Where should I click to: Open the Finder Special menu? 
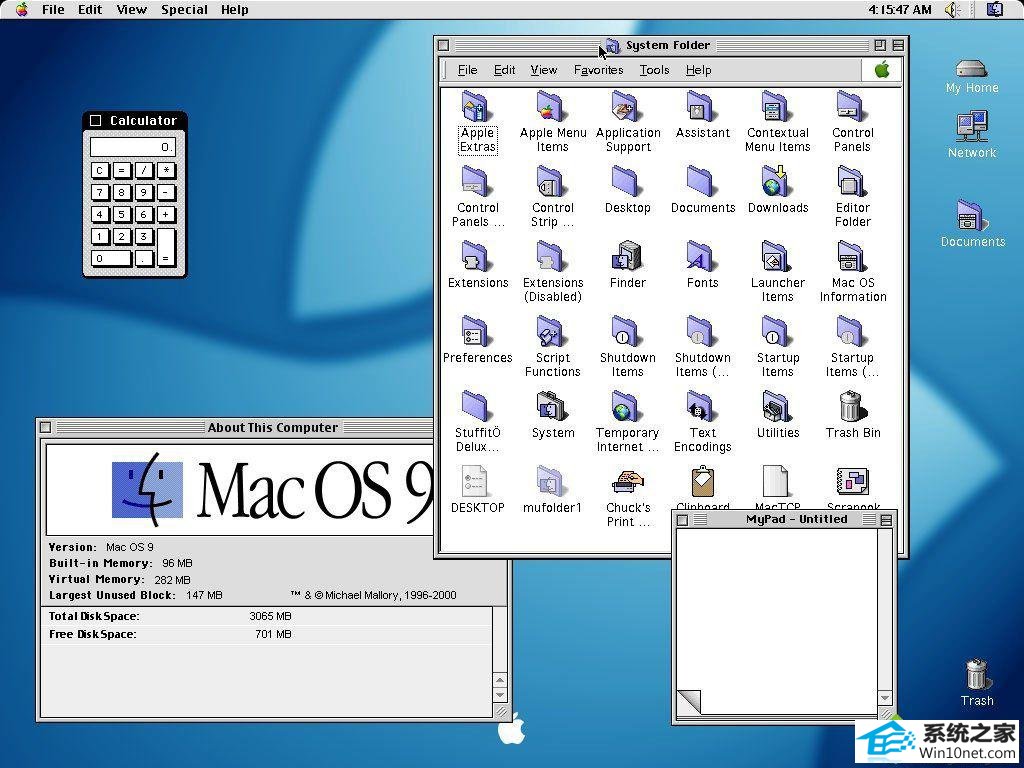[x=184, y=10]
